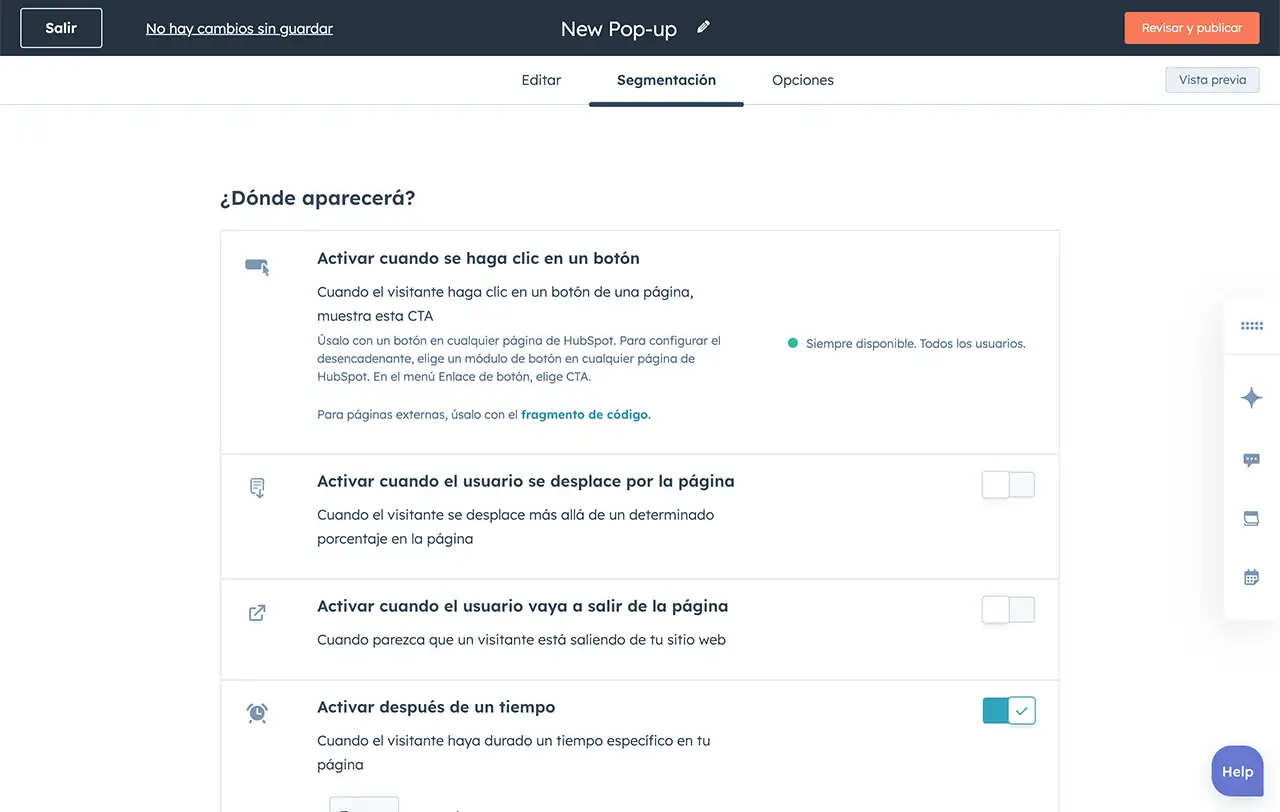Screen dimensions: 1280x812
Task: Click the alarm clock time-delay icon
Action: (257, 713)
